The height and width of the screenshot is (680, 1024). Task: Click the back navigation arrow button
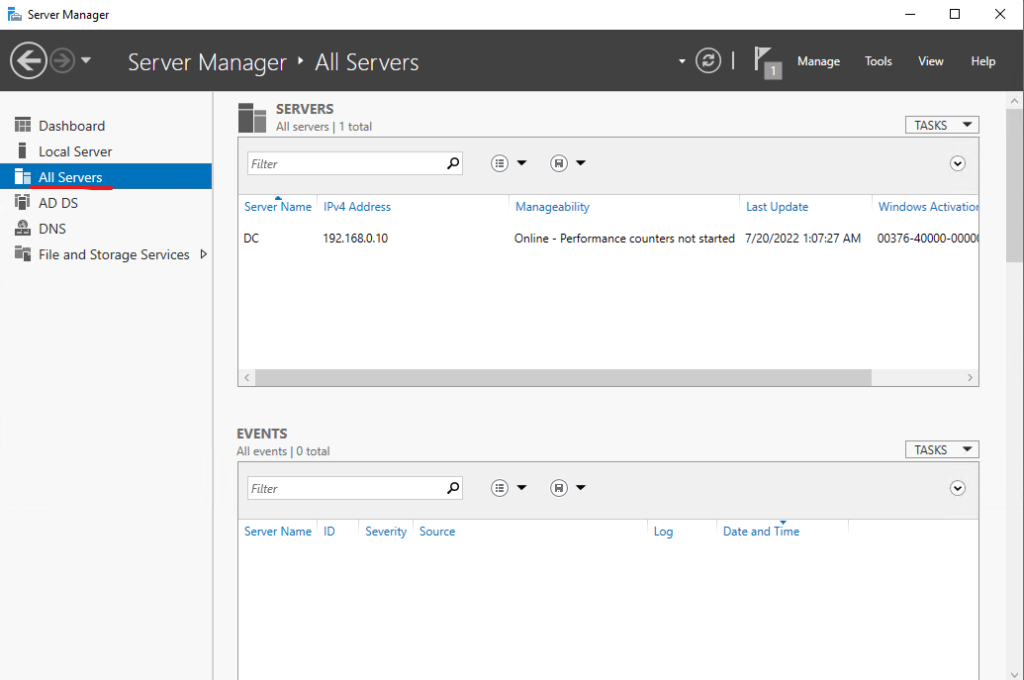pyautogui.click(x=28, y=60)
